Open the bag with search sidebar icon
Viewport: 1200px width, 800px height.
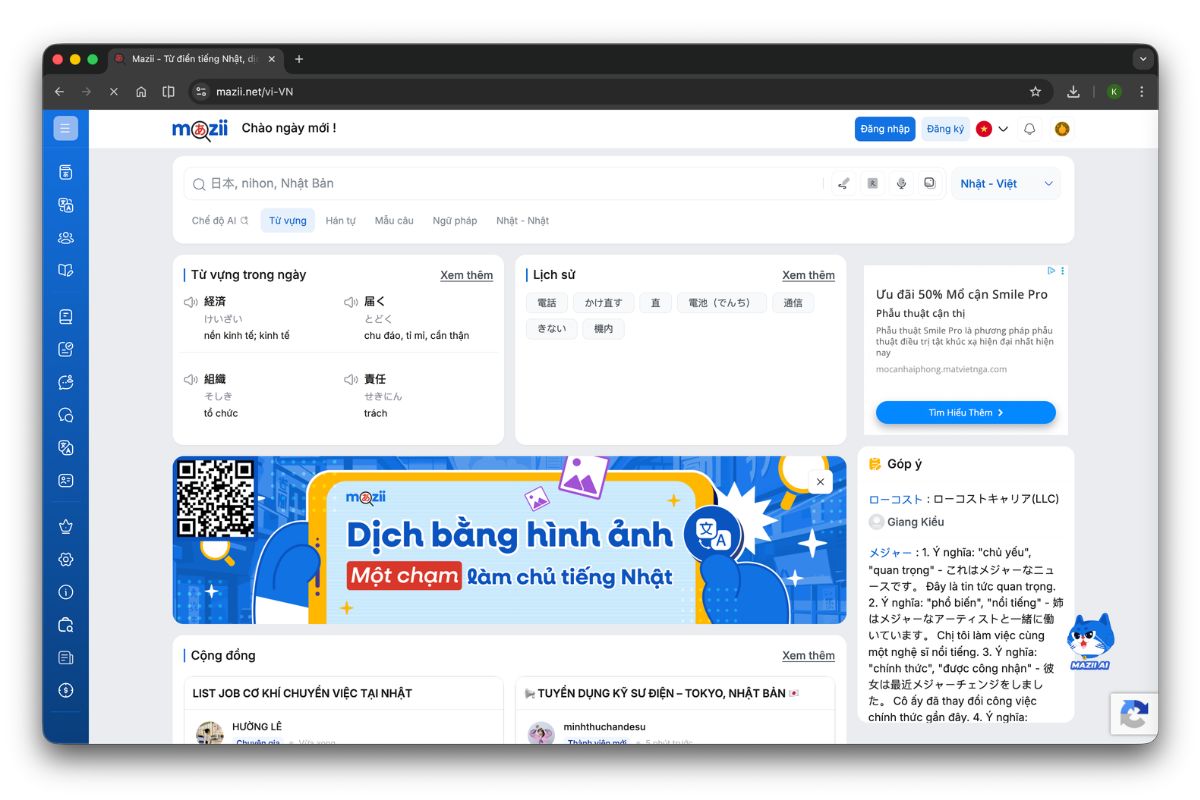65,625
